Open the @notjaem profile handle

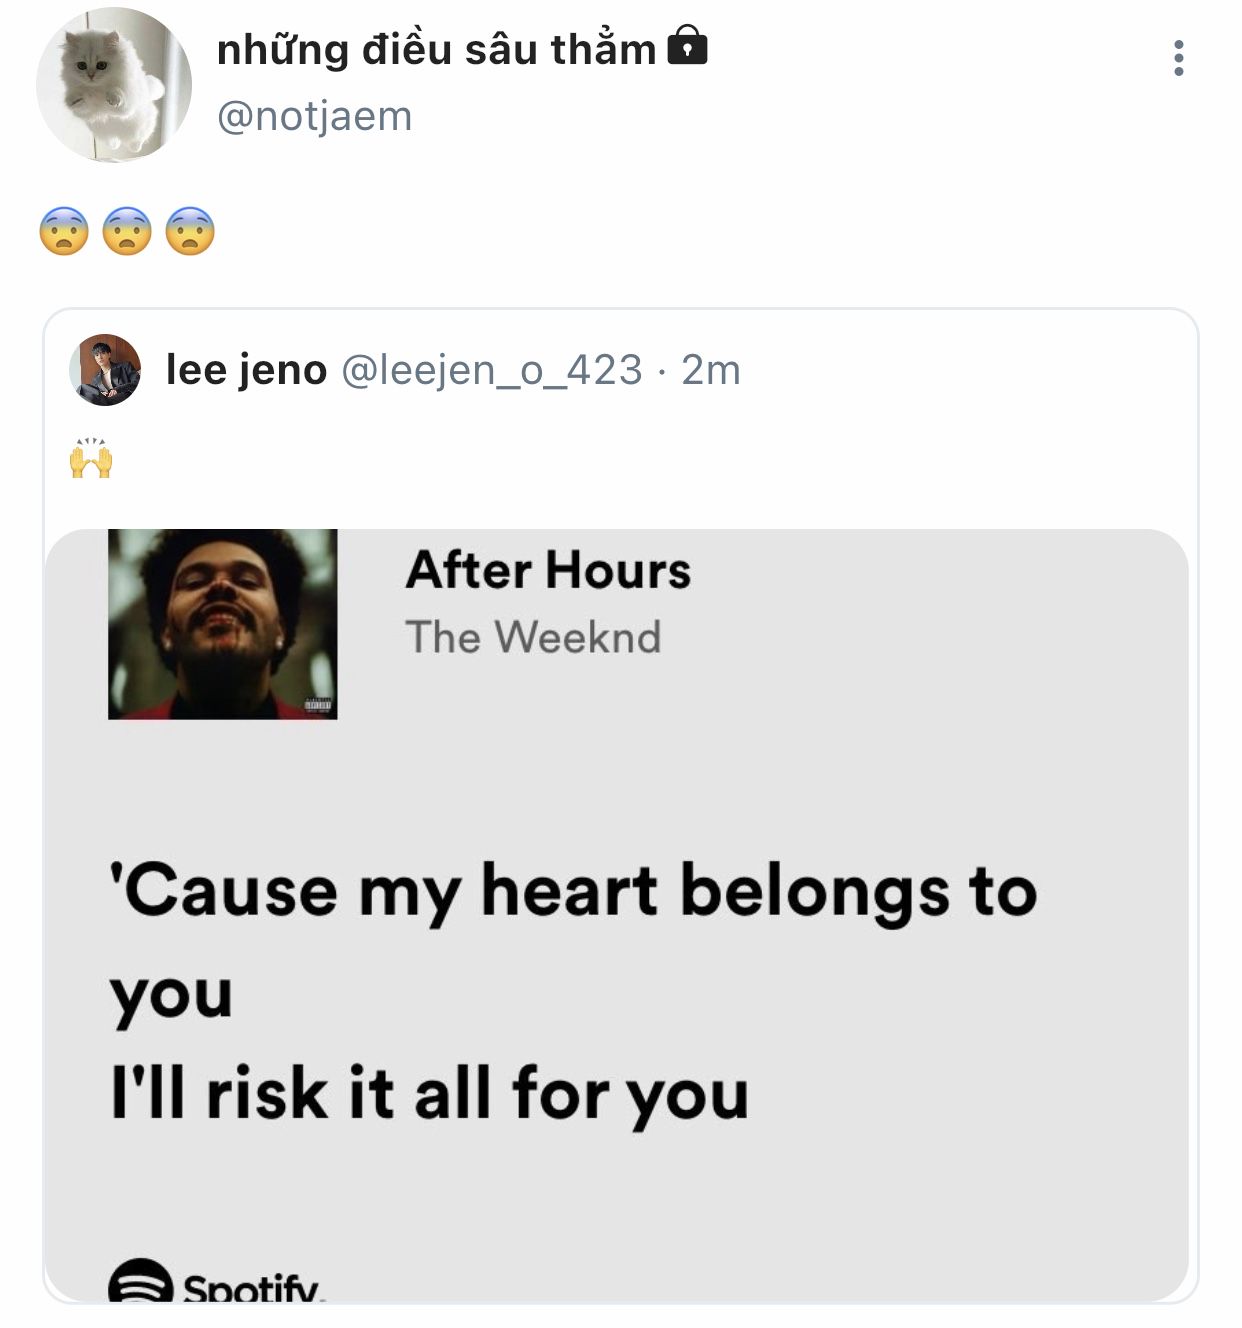pyautogui.click(x=314, y=116)
